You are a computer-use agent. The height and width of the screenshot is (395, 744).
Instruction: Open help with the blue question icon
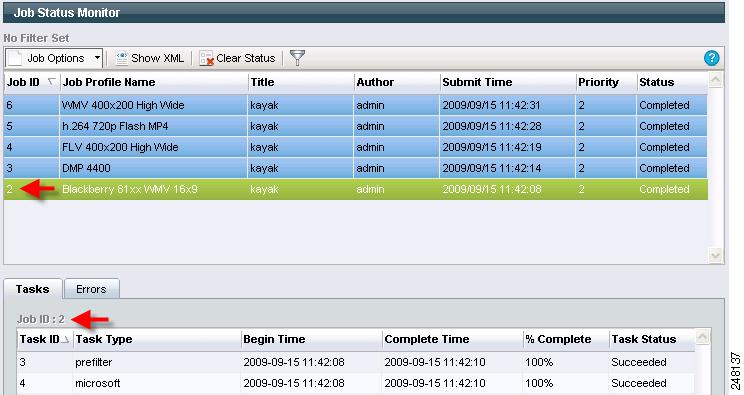point(711,58)
